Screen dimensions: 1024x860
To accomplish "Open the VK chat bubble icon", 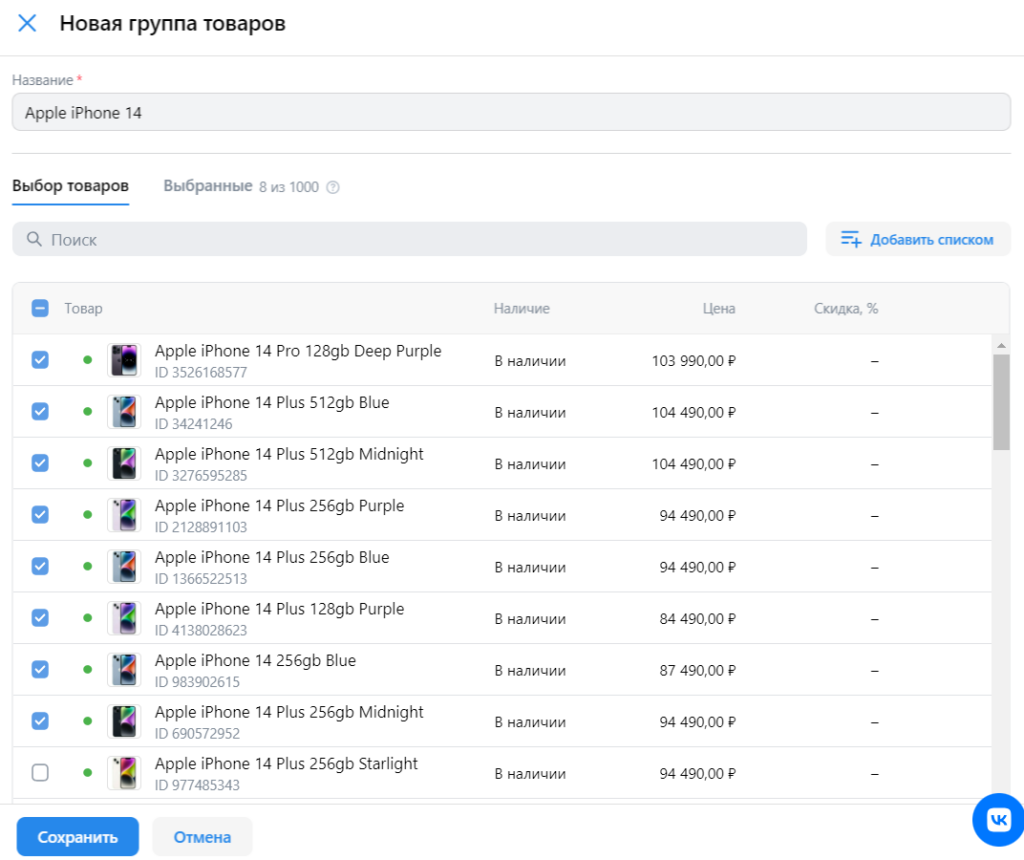I will click(999, 820).
